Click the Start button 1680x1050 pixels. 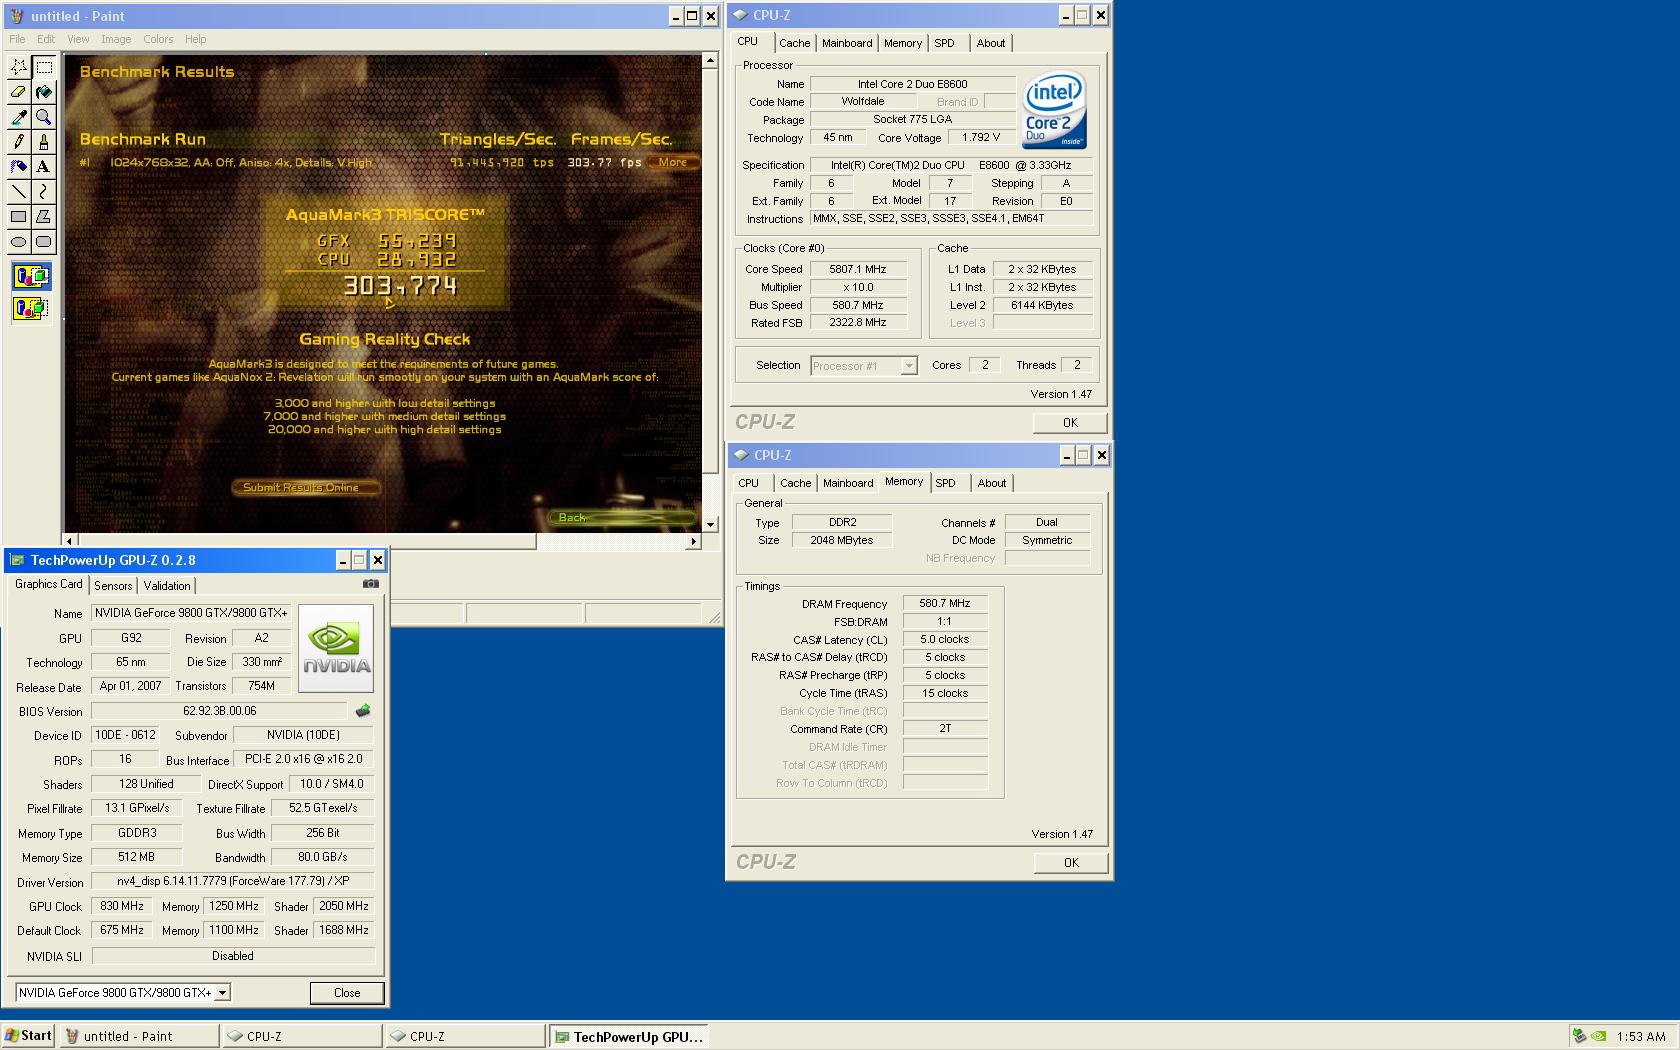pos(28,1036)
